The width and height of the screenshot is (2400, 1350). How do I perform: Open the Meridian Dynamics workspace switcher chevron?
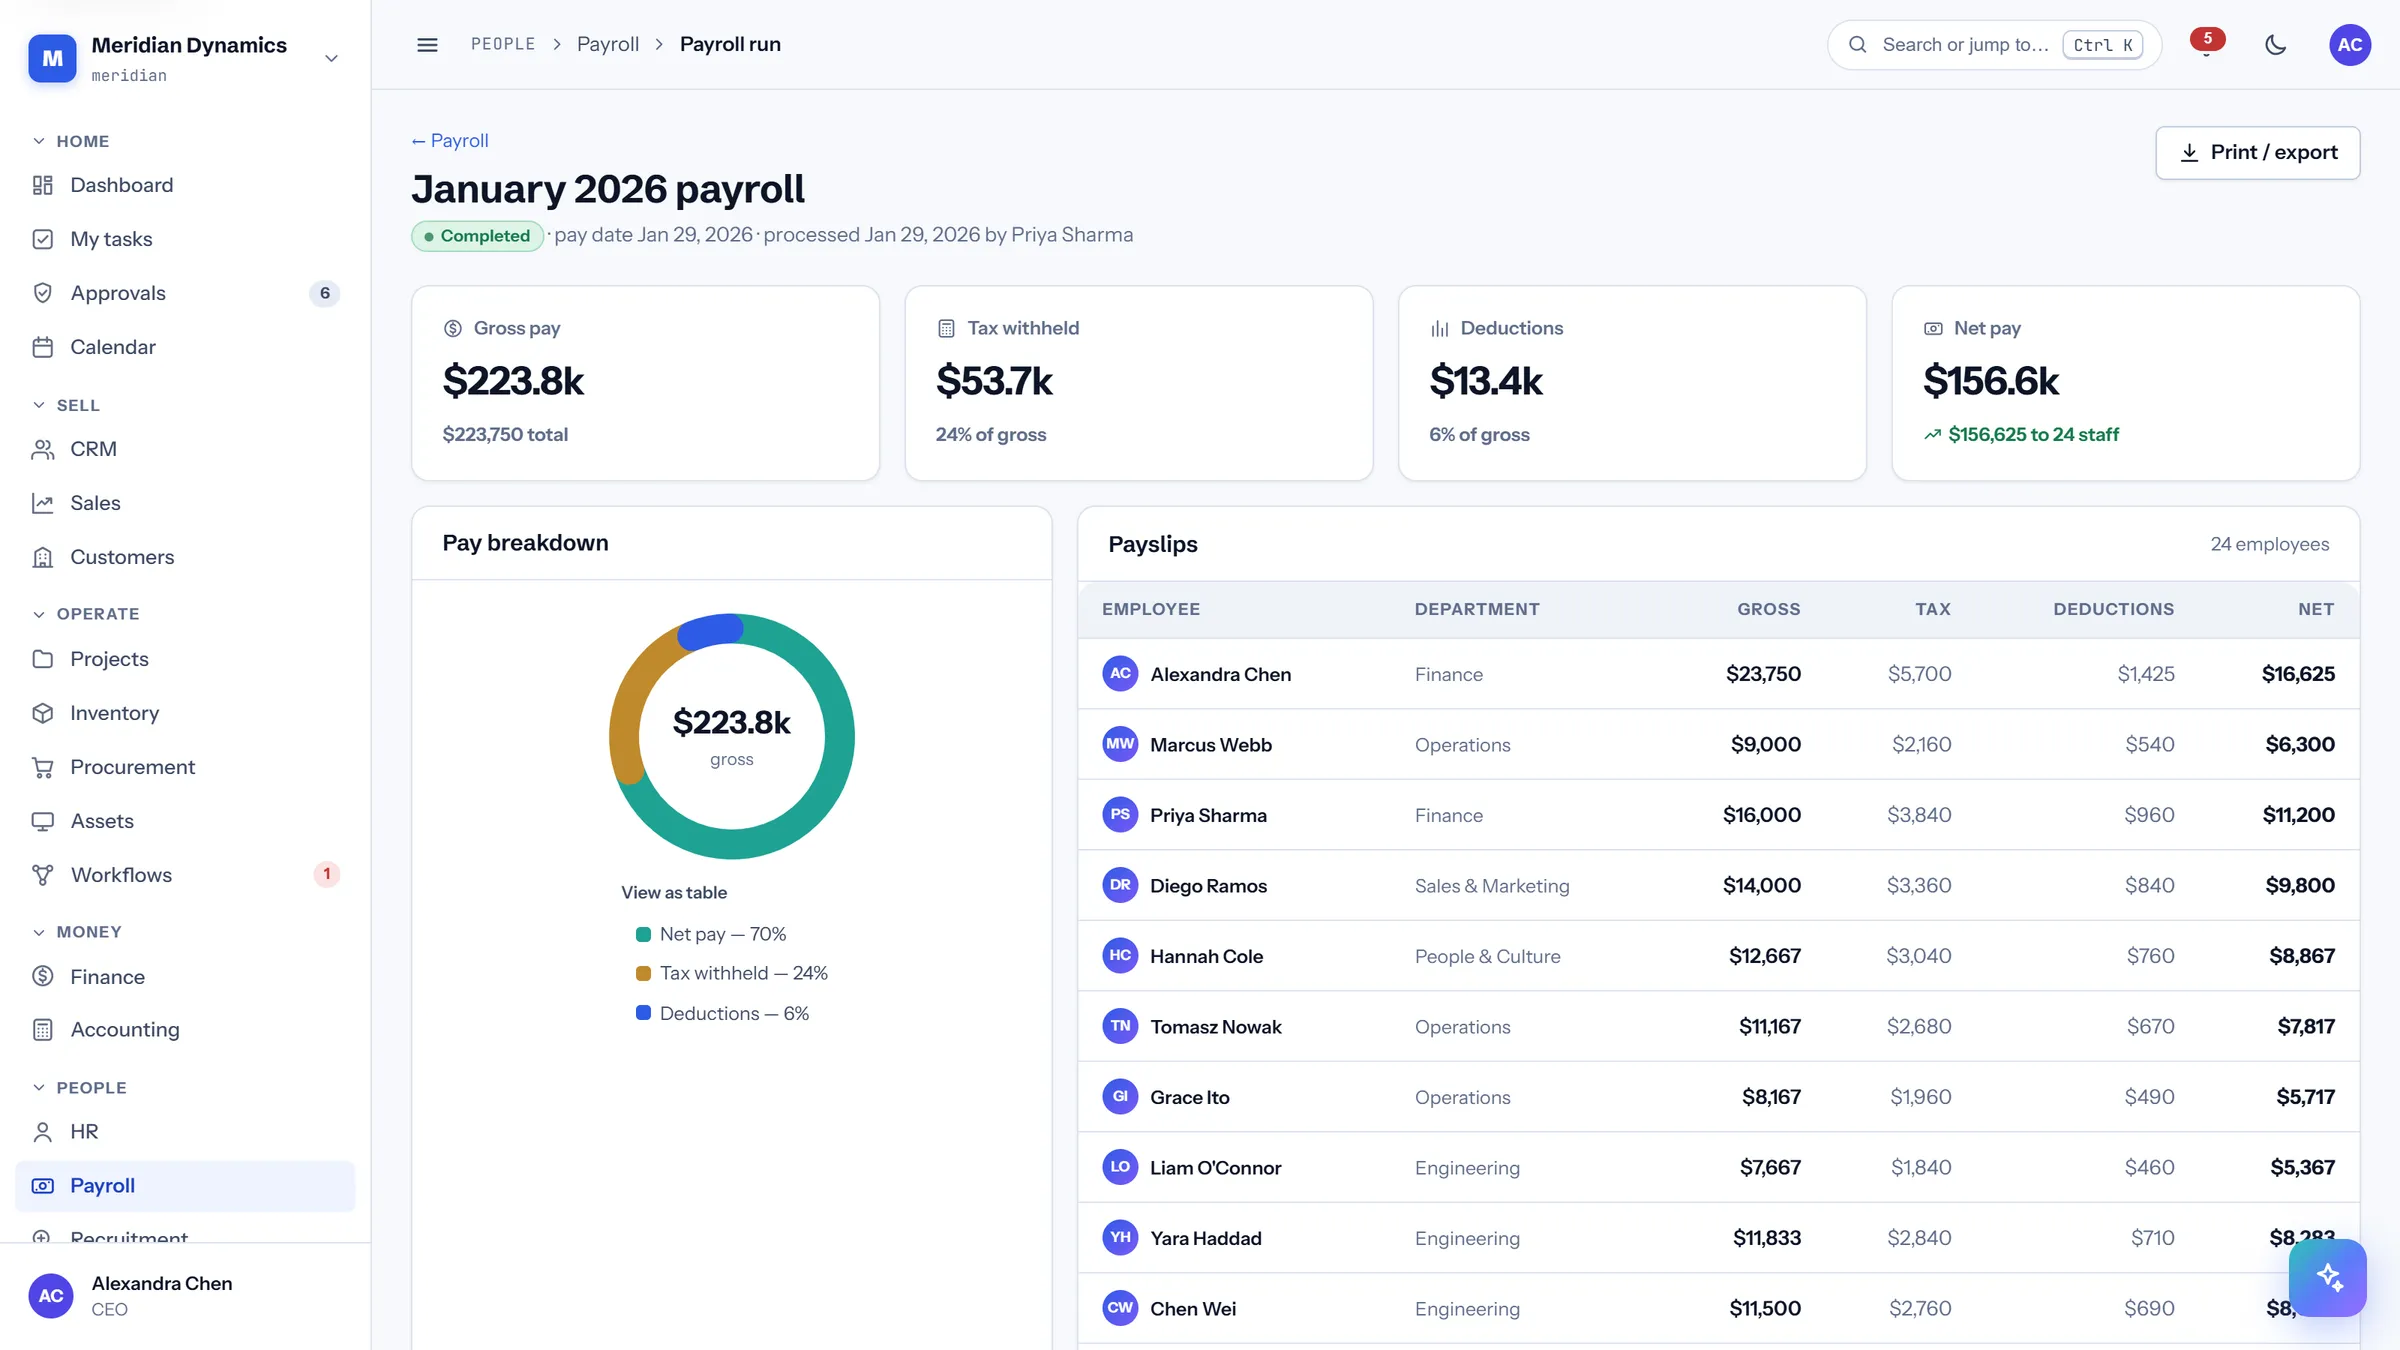331,58
